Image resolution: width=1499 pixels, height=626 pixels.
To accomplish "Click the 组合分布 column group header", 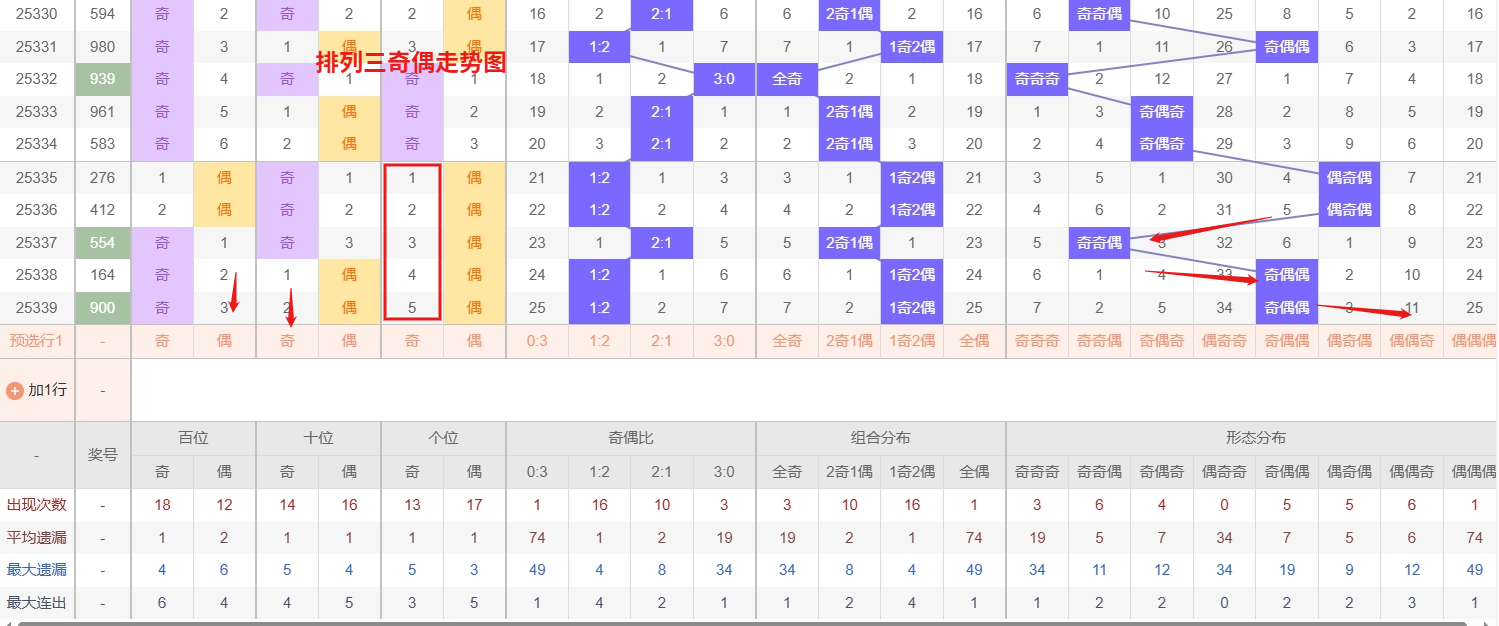I will point(881,438).
